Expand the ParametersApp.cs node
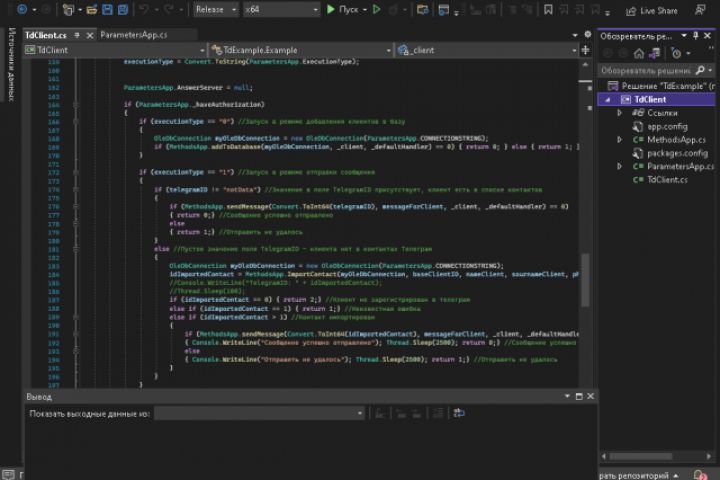720x480 pixels. click(x=619, y=166)
